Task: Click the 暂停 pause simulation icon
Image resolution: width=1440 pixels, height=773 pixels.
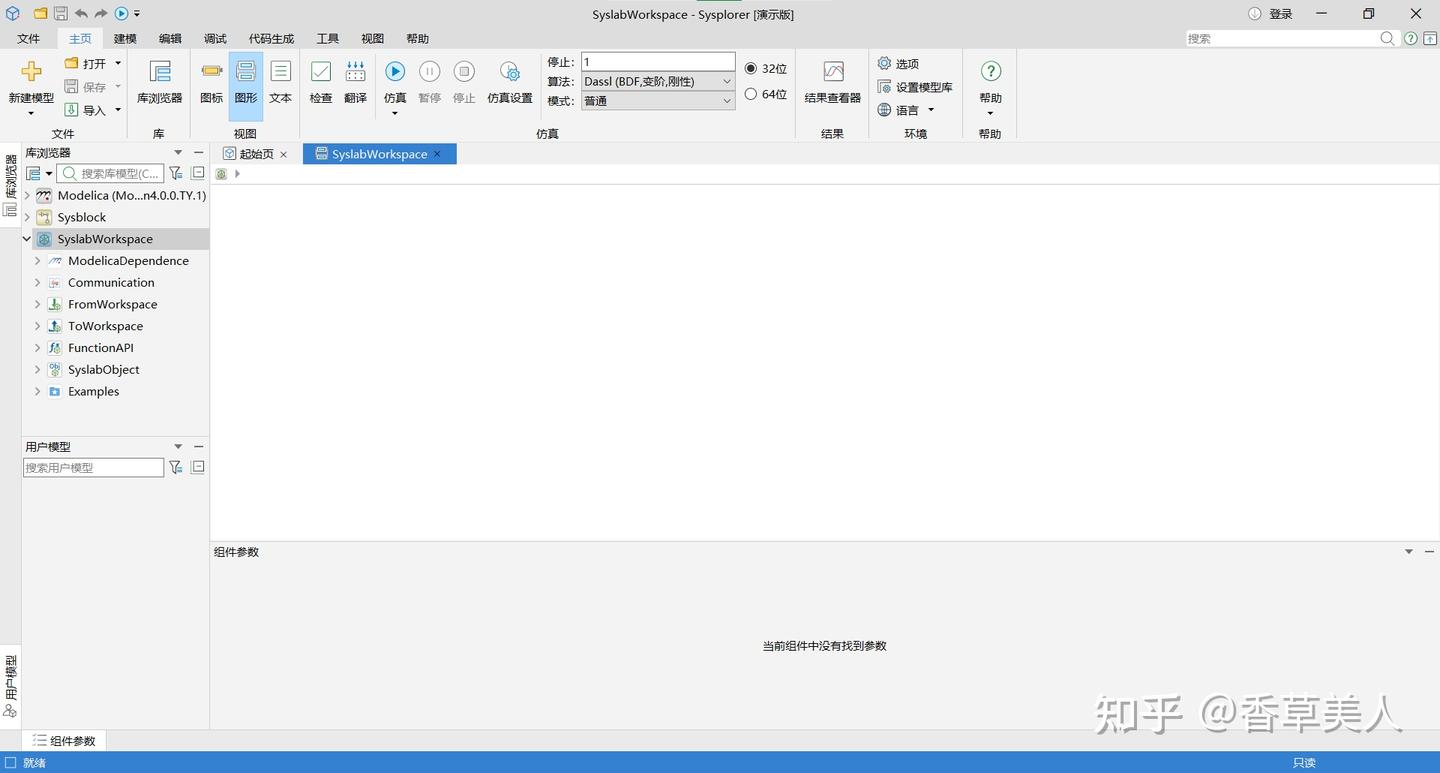Action: [x=429, y=71]
